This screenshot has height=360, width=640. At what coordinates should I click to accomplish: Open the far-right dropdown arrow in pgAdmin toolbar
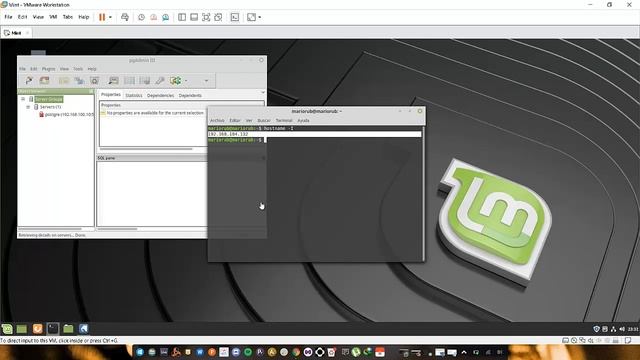pos(207,81)
